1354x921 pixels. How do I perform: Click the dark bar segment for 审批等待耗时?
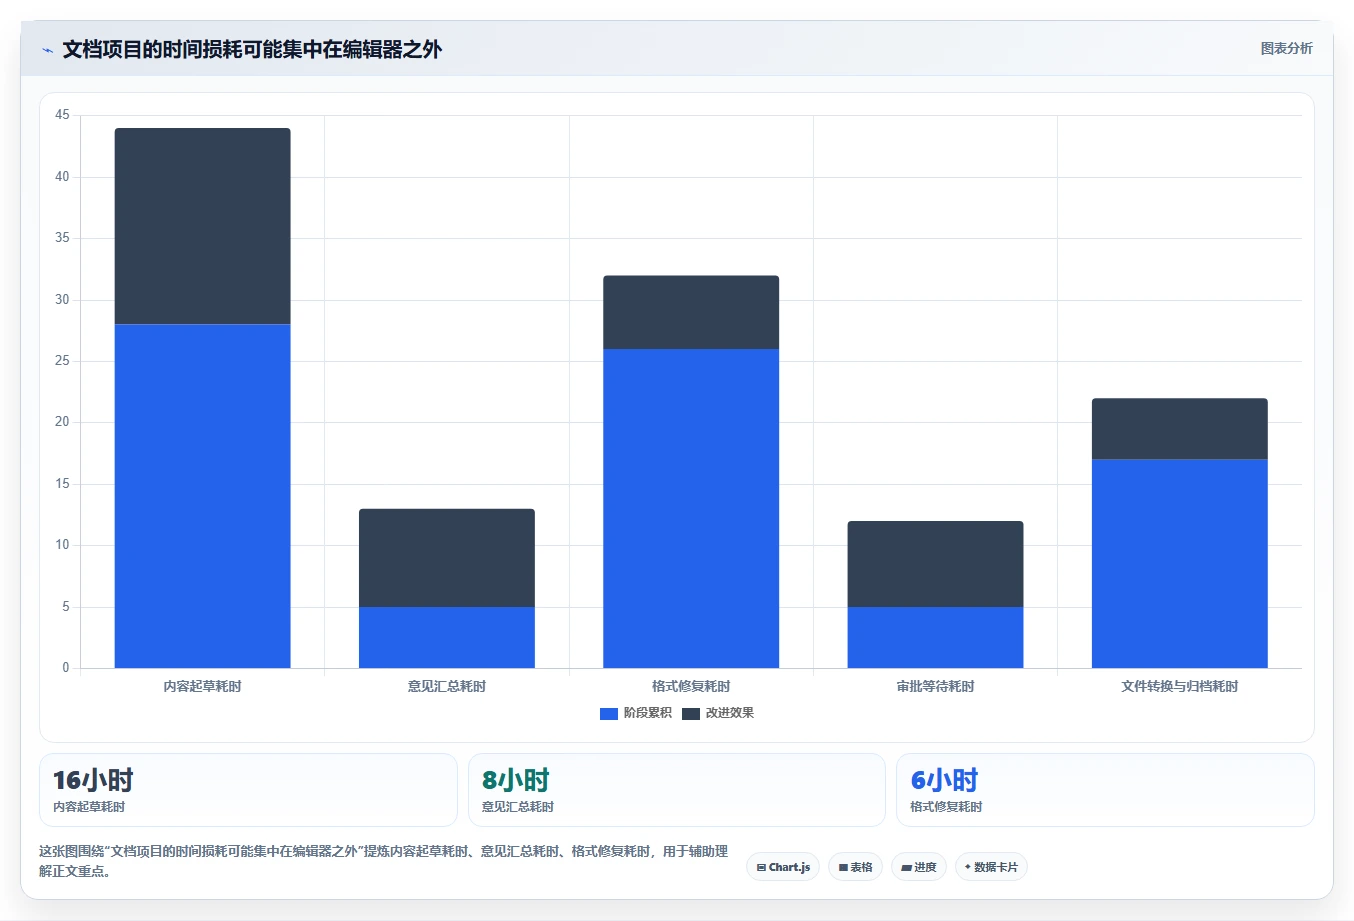click(935, 564)
